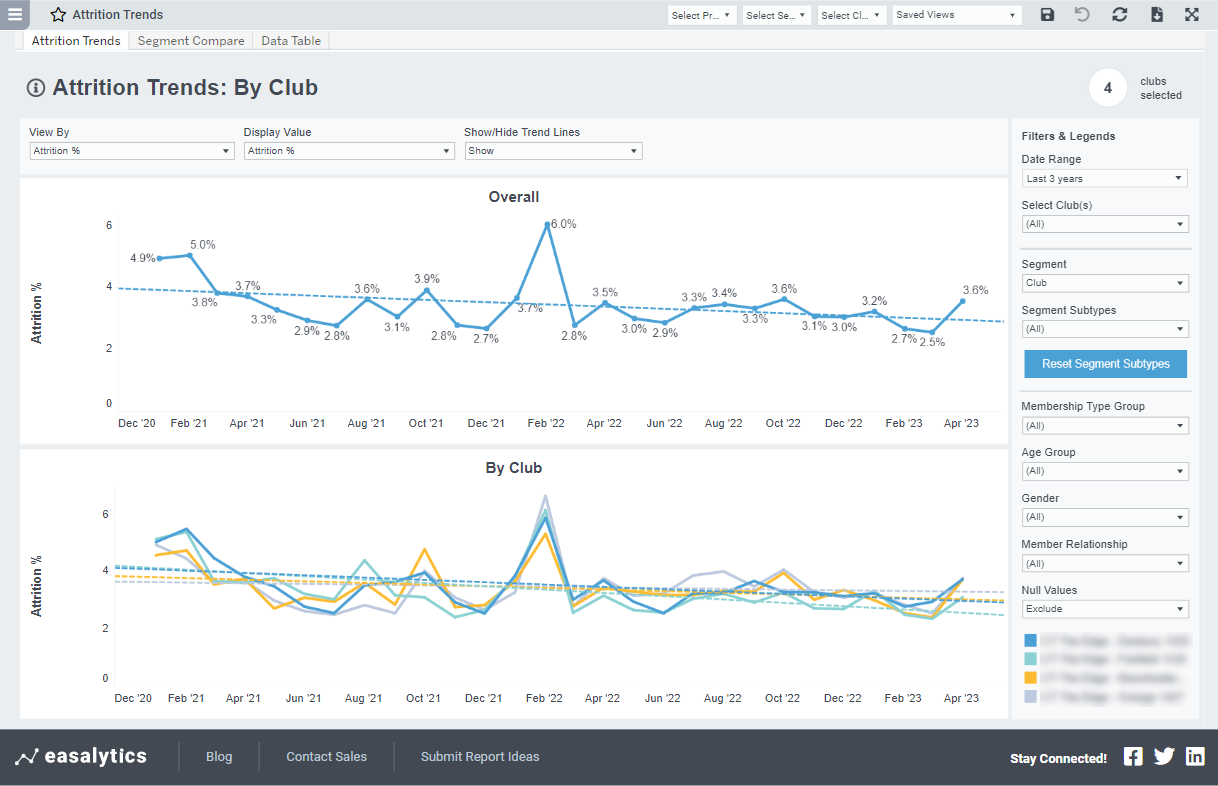The height and width of the screenshot is (786, 1218).
Task: Open the easalytics Twitter profile
Action: (x=1164, y=756)
